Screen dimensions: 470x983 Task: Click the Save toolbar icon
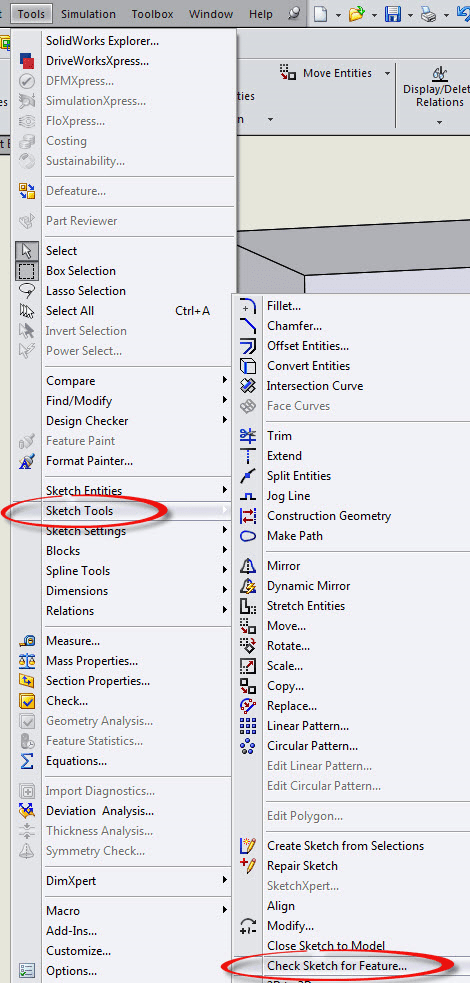[392, 14]
